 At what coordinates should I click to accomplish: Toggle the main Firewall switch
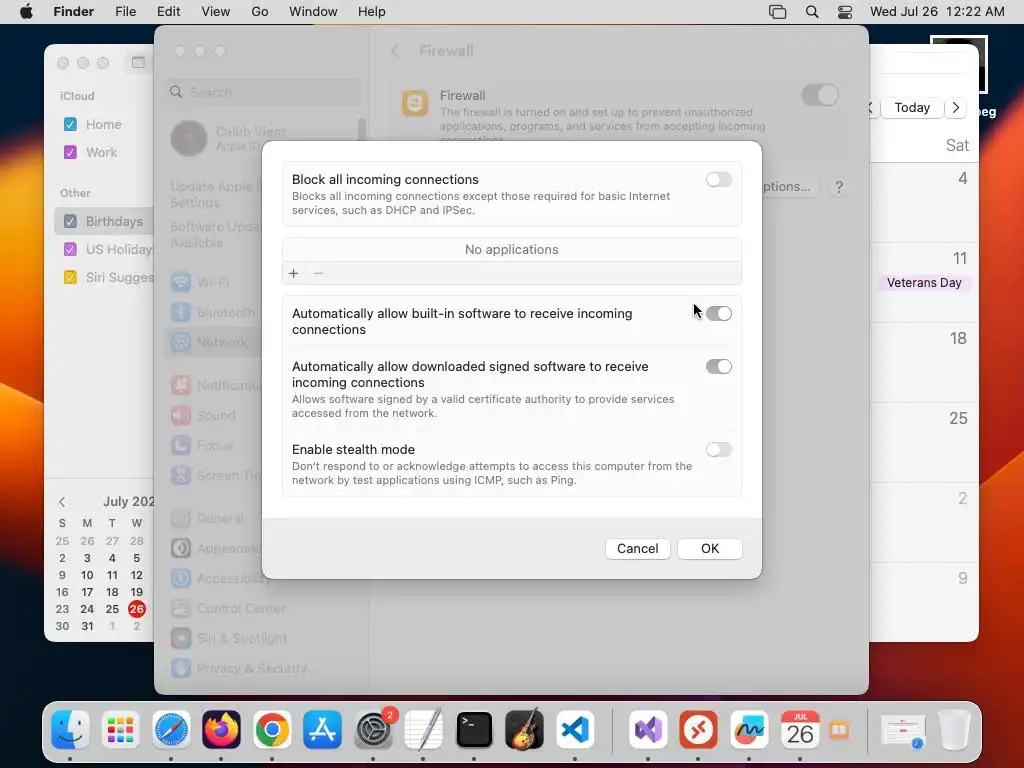click(820, 95)
